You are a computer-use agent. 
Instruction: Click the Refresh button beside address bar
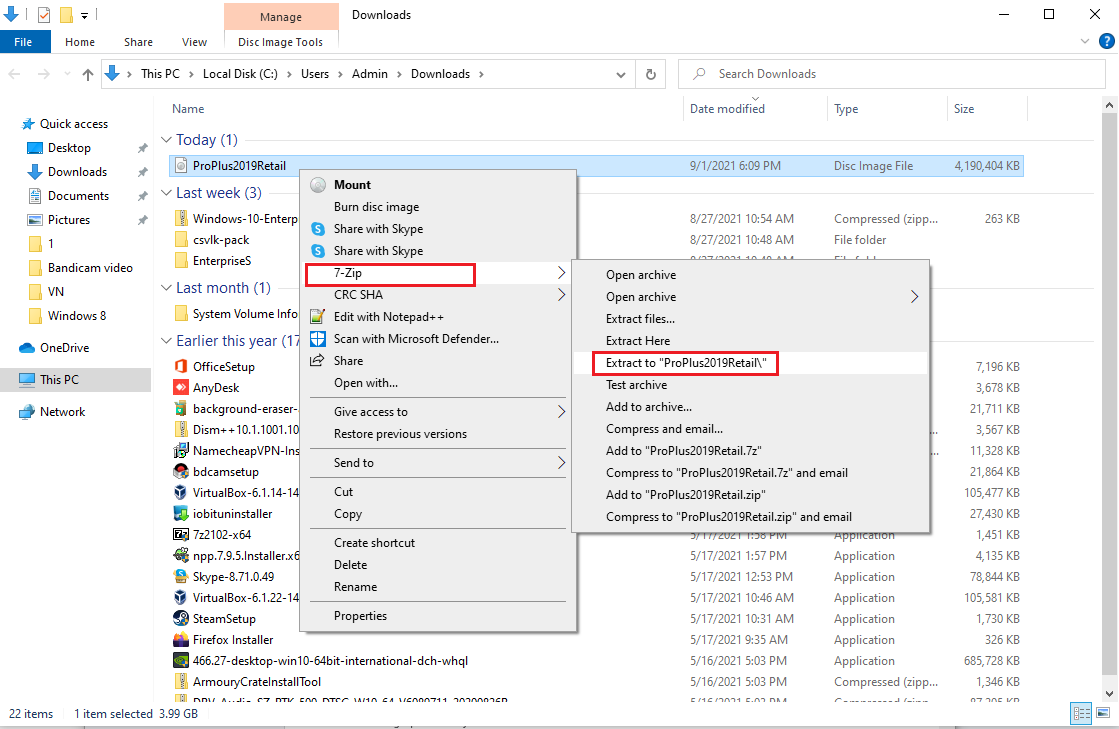pos(651,74)
